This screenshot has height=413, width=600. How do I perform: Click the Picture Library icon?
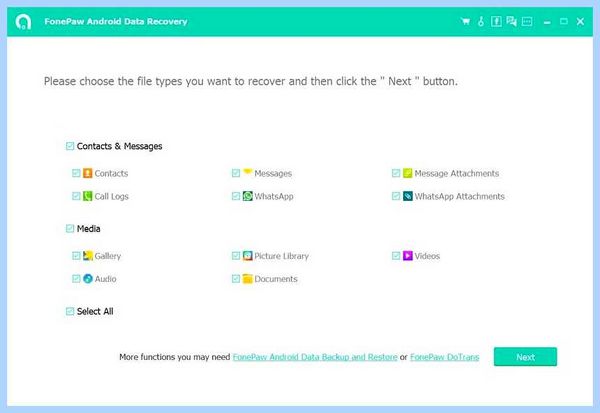(248, 256)
